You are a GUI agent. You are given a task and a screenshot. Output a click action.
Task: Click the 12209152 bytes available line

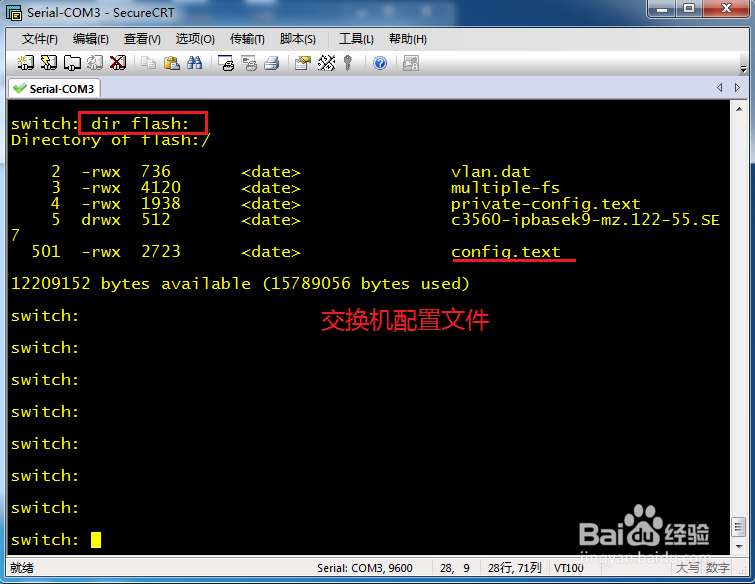coord(240,284)
